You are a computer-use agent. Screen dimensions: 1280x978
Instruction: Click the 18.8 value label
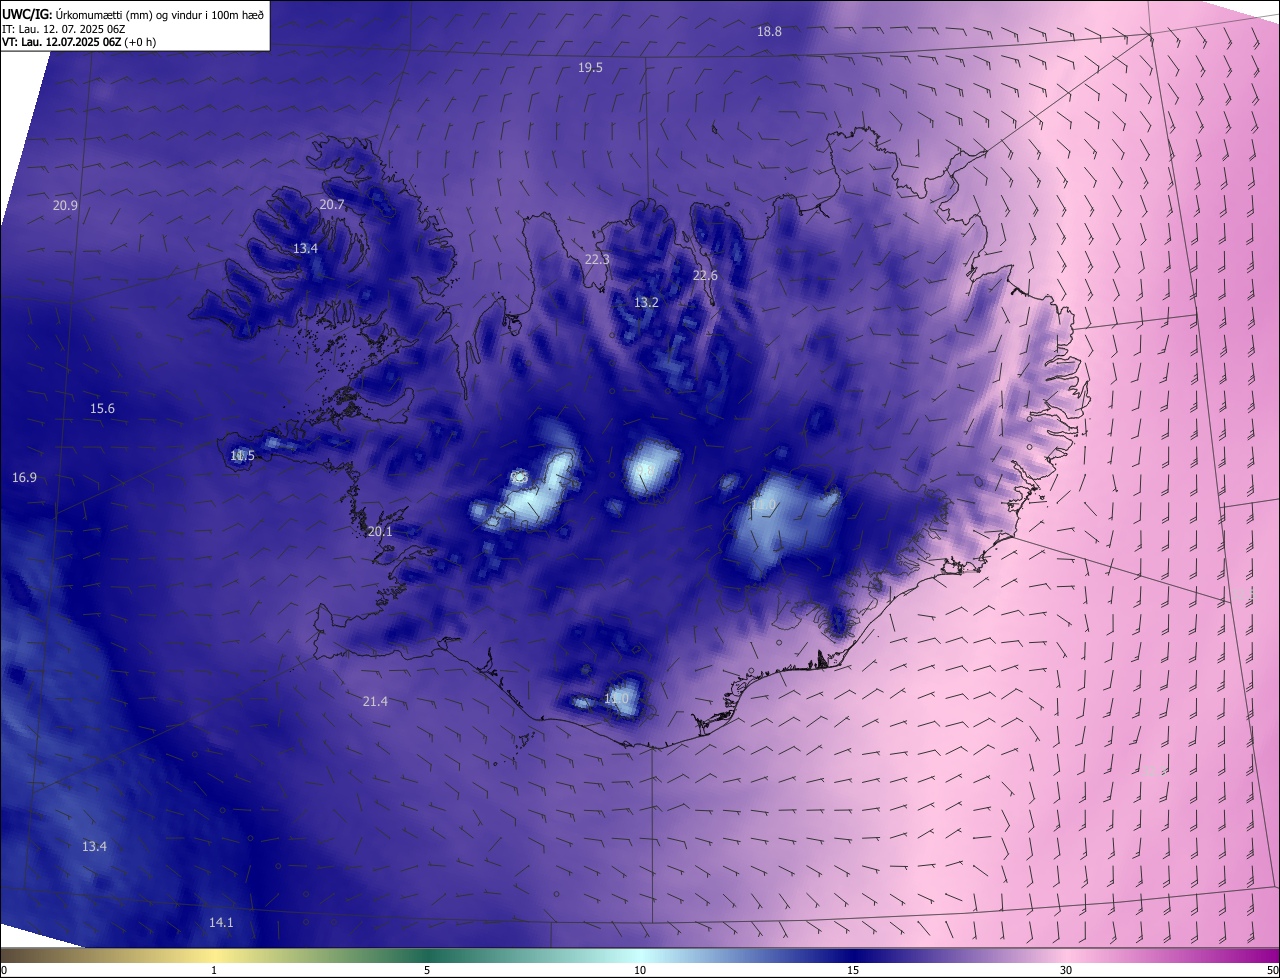click(x=769, y=32)
